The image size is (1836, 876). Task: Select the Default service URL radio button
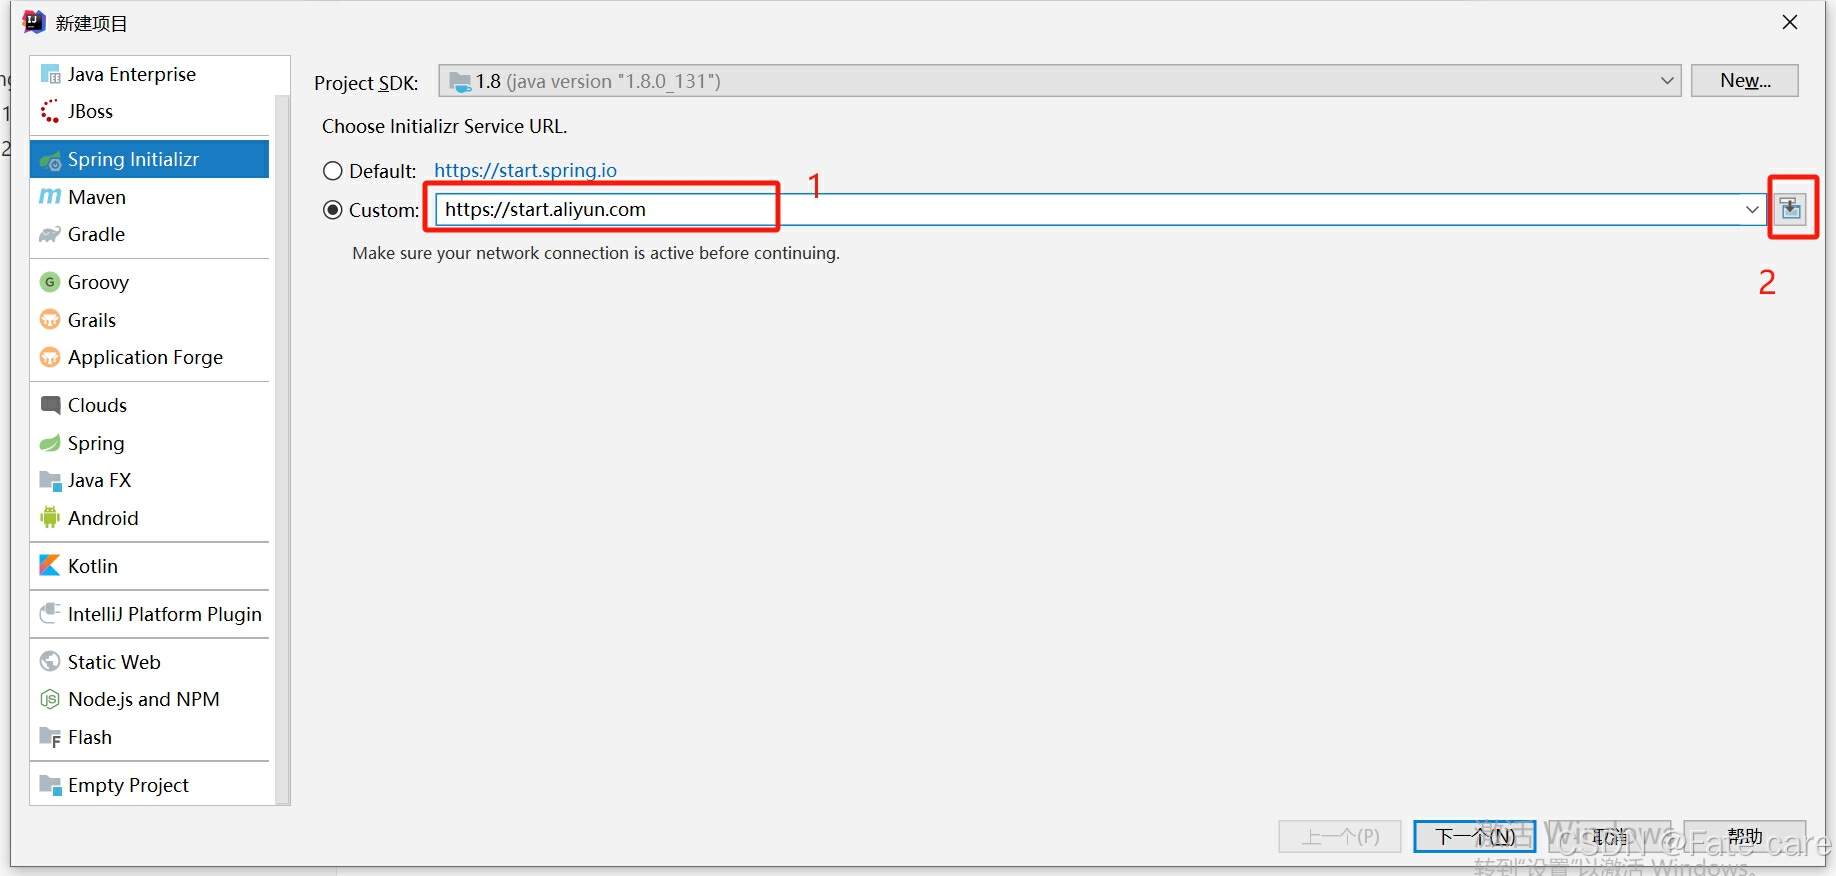333,171
